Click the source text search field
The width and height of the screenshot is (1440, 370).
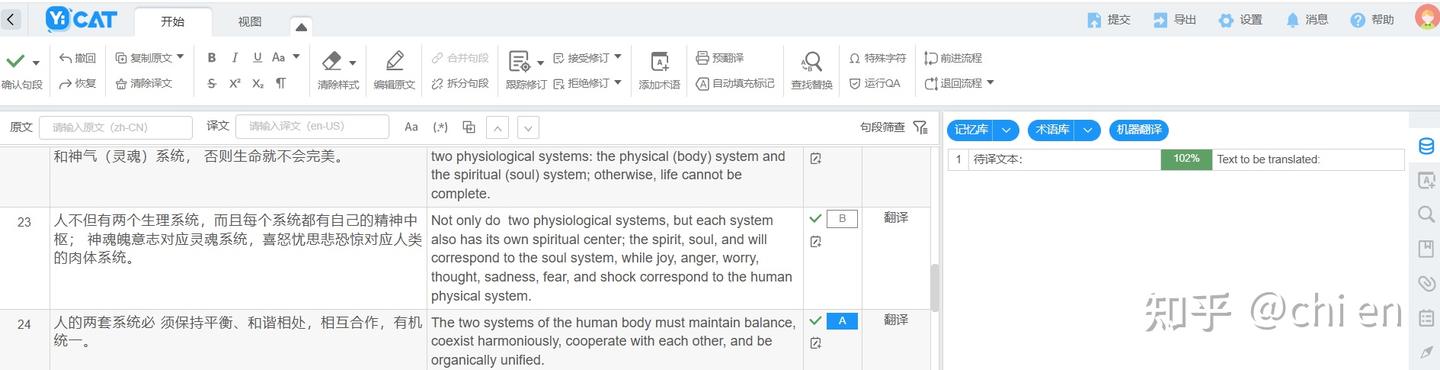pyautogui.click(x=116, y=127)
